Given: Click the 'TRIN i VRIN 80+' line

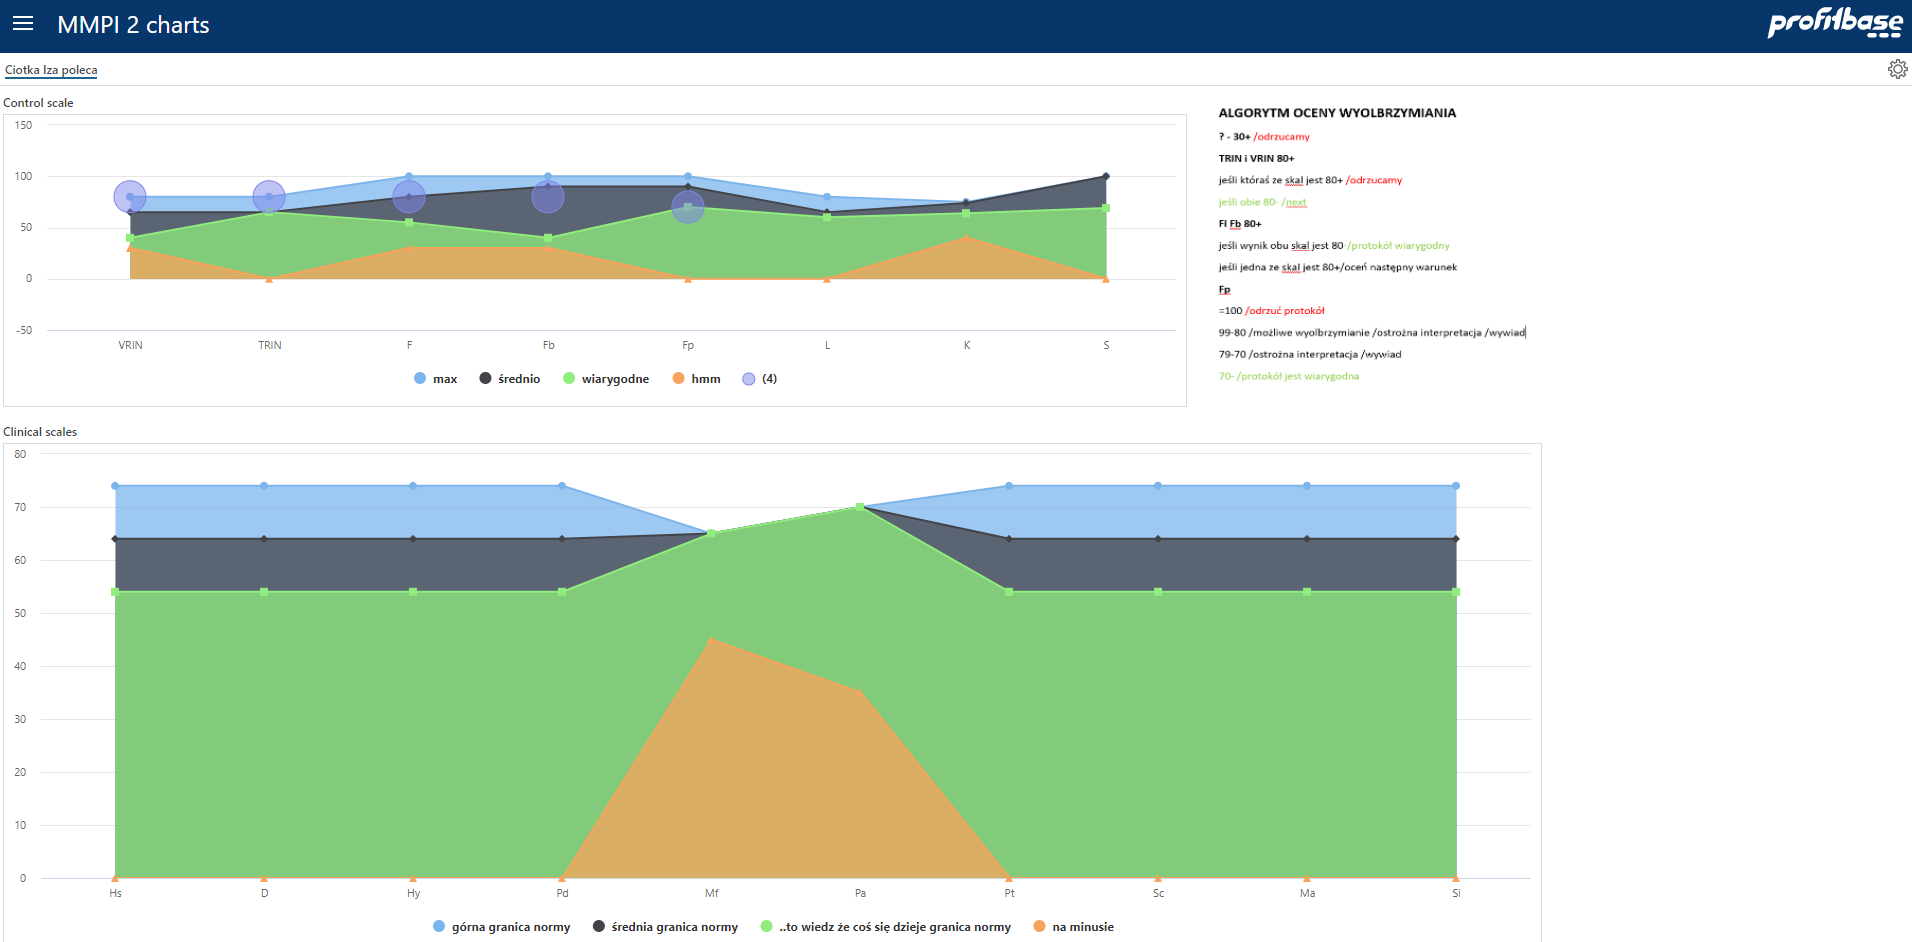Looking at the screenshot, I should [1256, 158].
